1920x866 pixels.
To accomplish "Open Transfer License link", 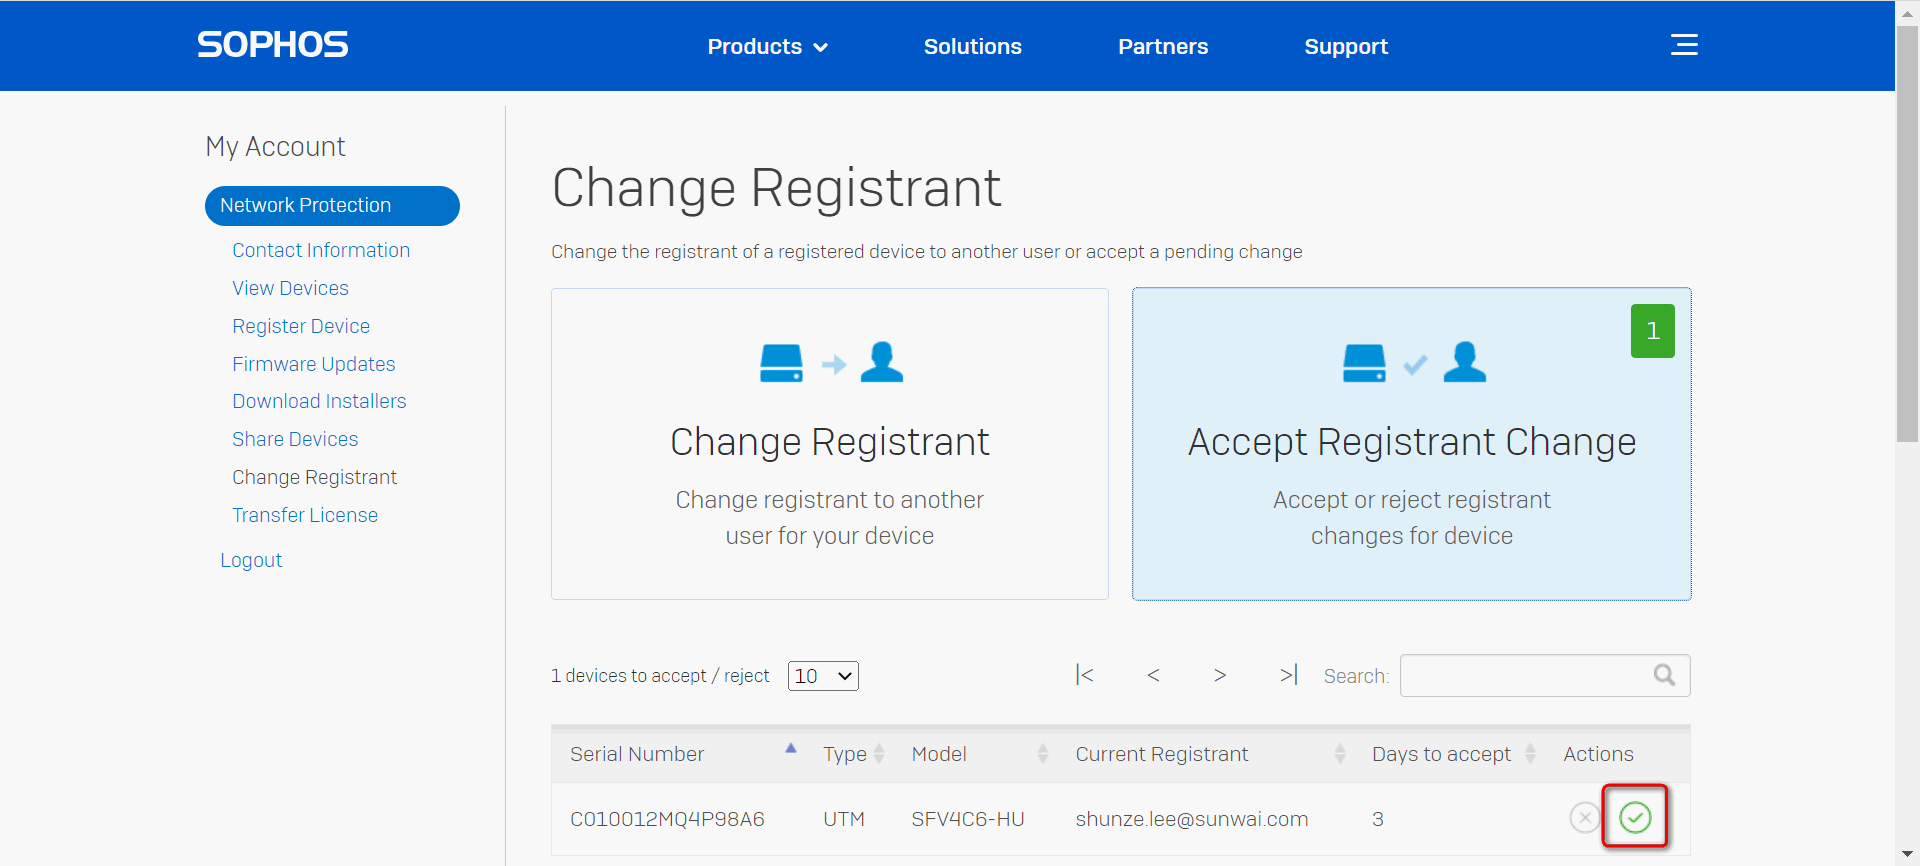I will click(305, 515).
